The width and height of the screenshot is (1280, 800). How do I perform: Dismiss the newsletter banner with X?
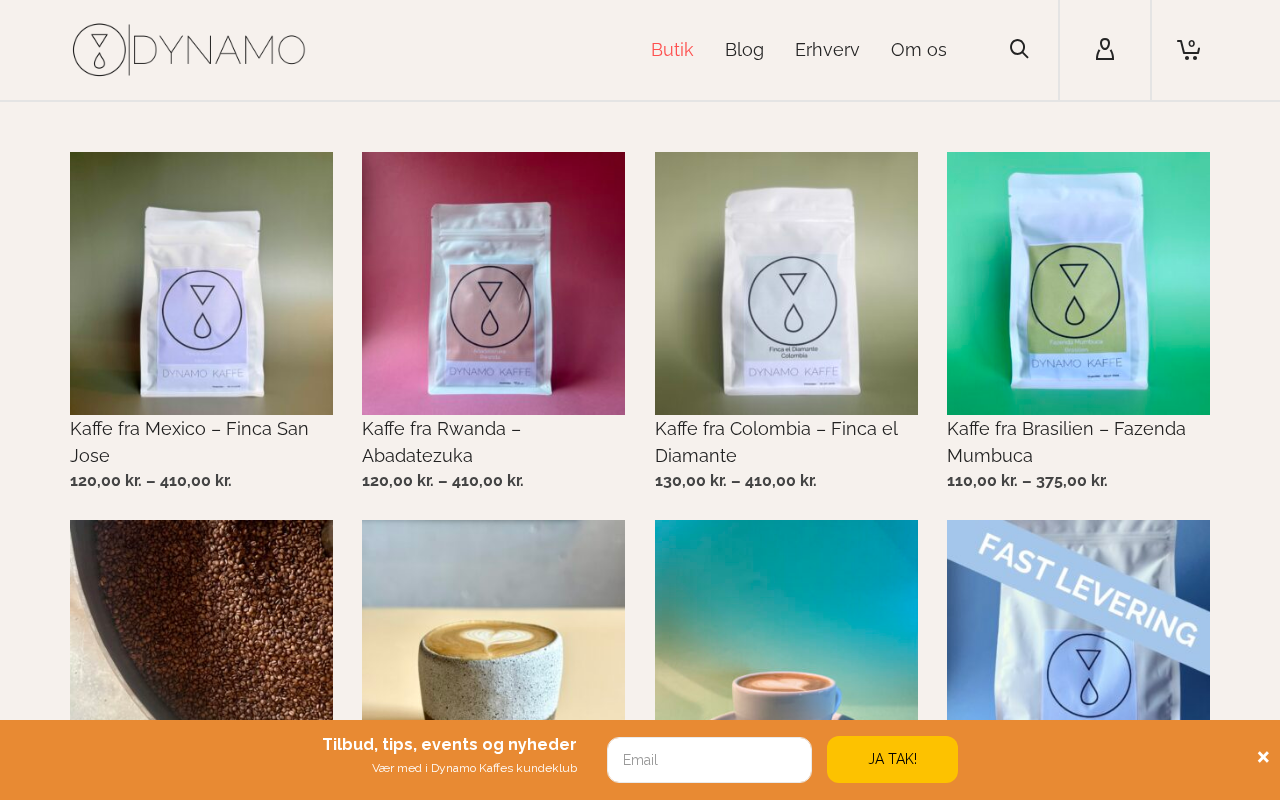point(1263,757)
